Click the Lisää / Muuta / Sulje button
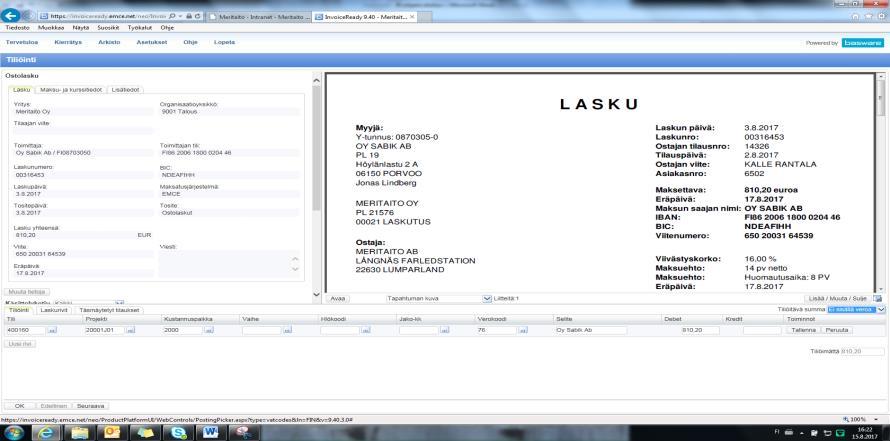890x441 pixels. (838, 299)
